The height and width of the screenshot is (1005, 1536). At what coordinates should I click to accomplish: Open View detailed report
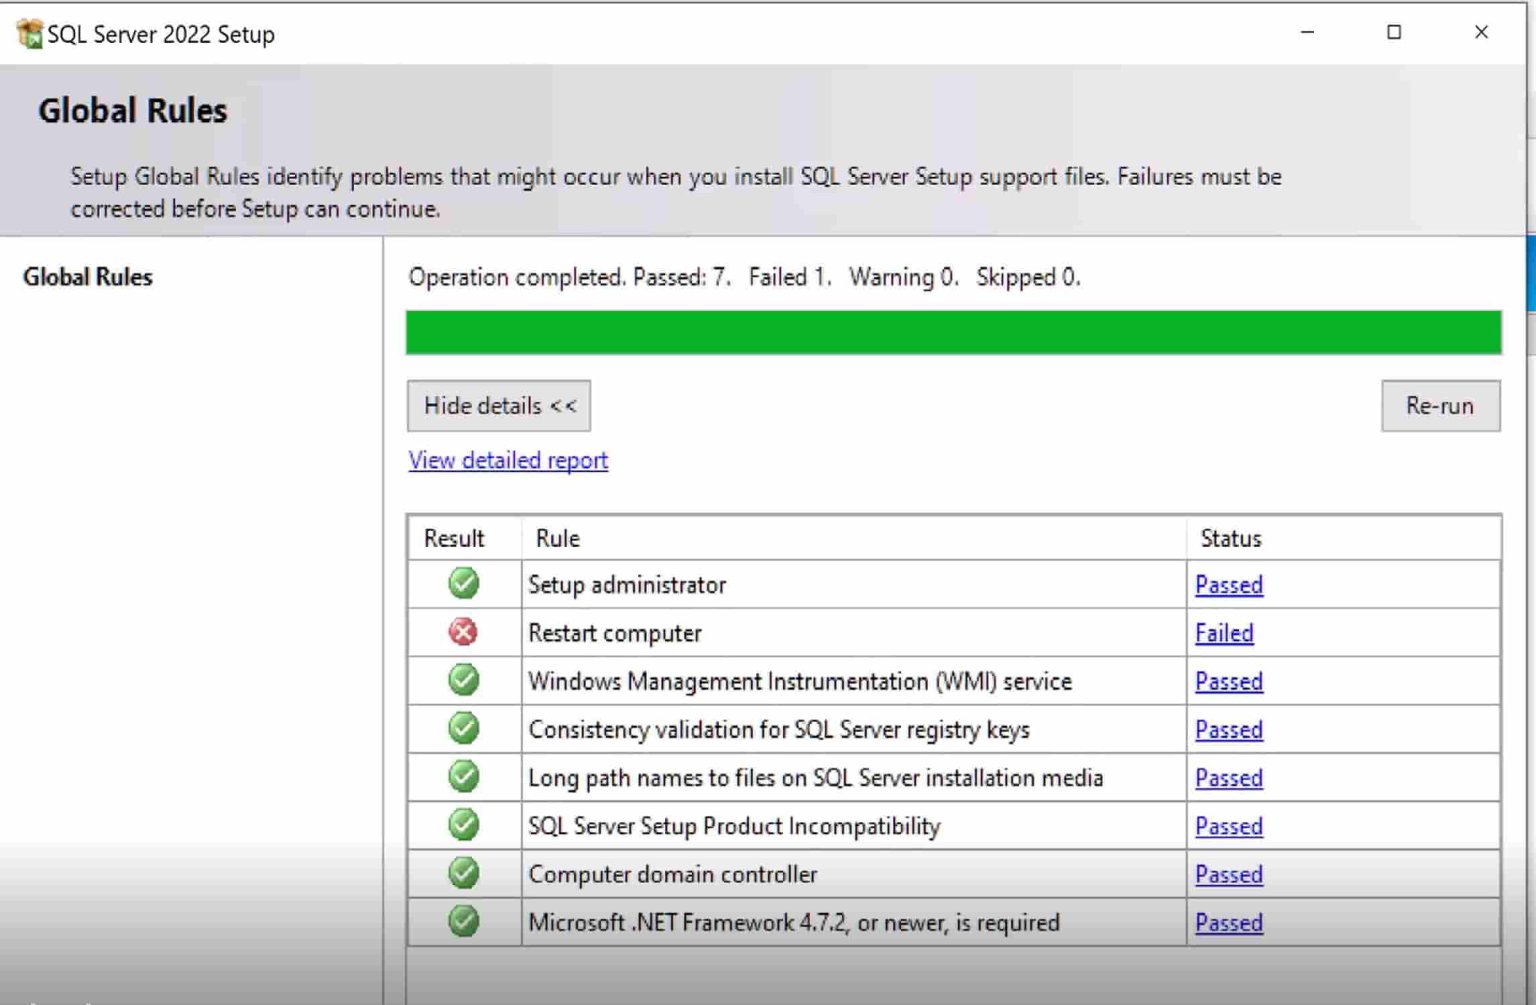click(507, 460)
